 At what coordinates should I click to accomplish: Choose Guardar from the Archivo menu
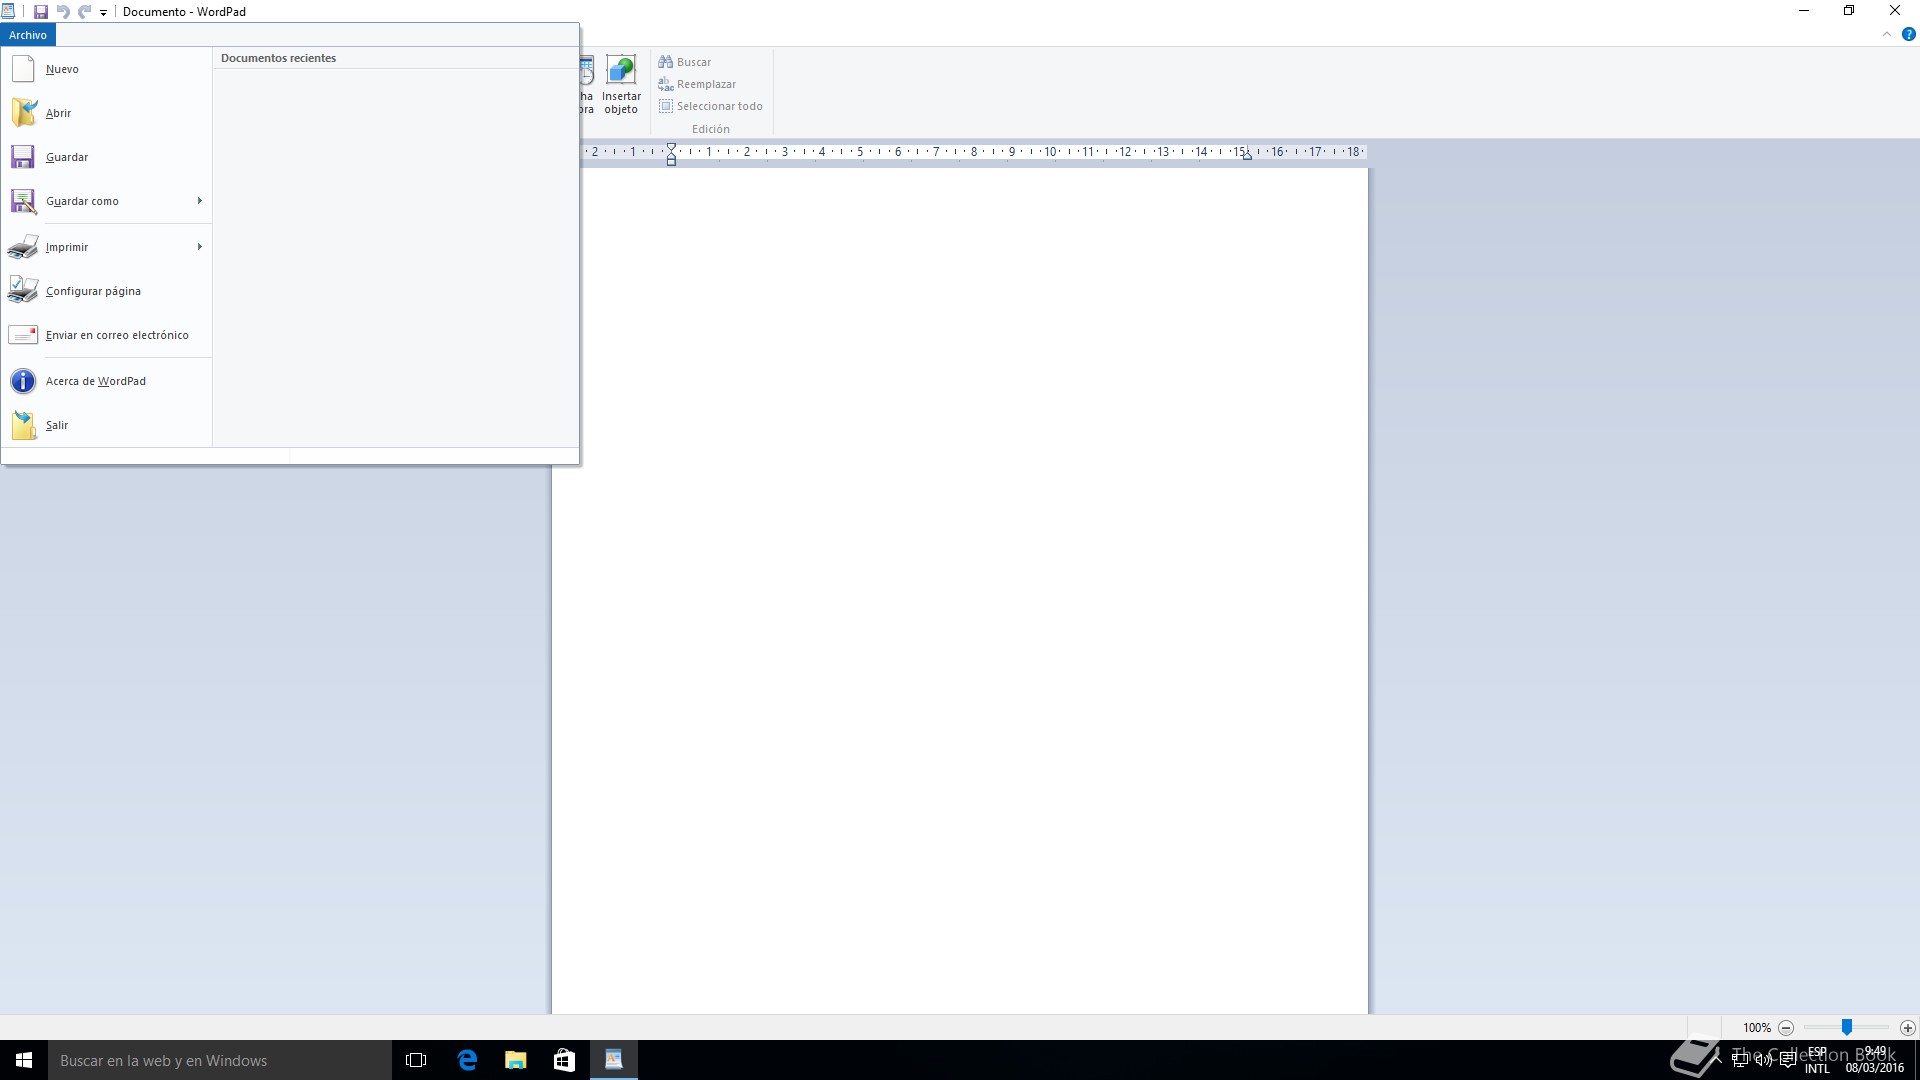tap(106, 157)
